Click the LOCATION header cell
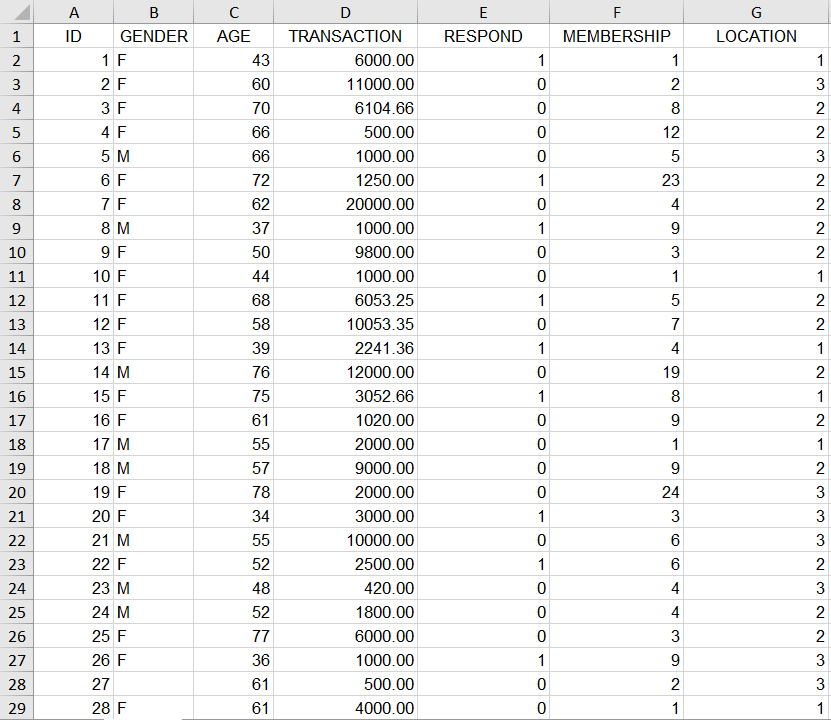The width and height of the screenshot is (831, 720). (x=756, y=36)
